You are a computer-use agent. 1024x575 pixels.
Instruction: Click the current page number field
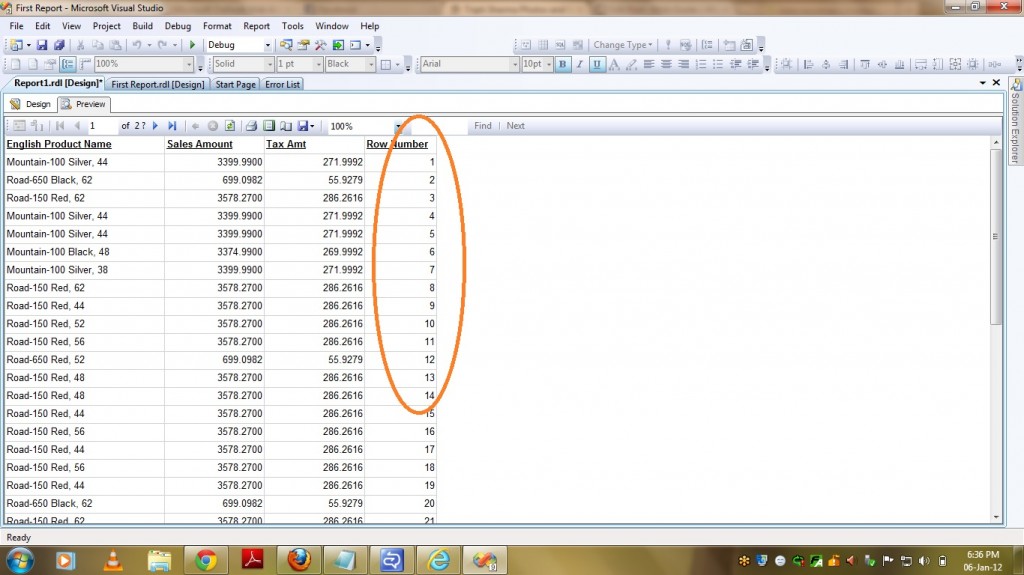[x=101, y=126]
